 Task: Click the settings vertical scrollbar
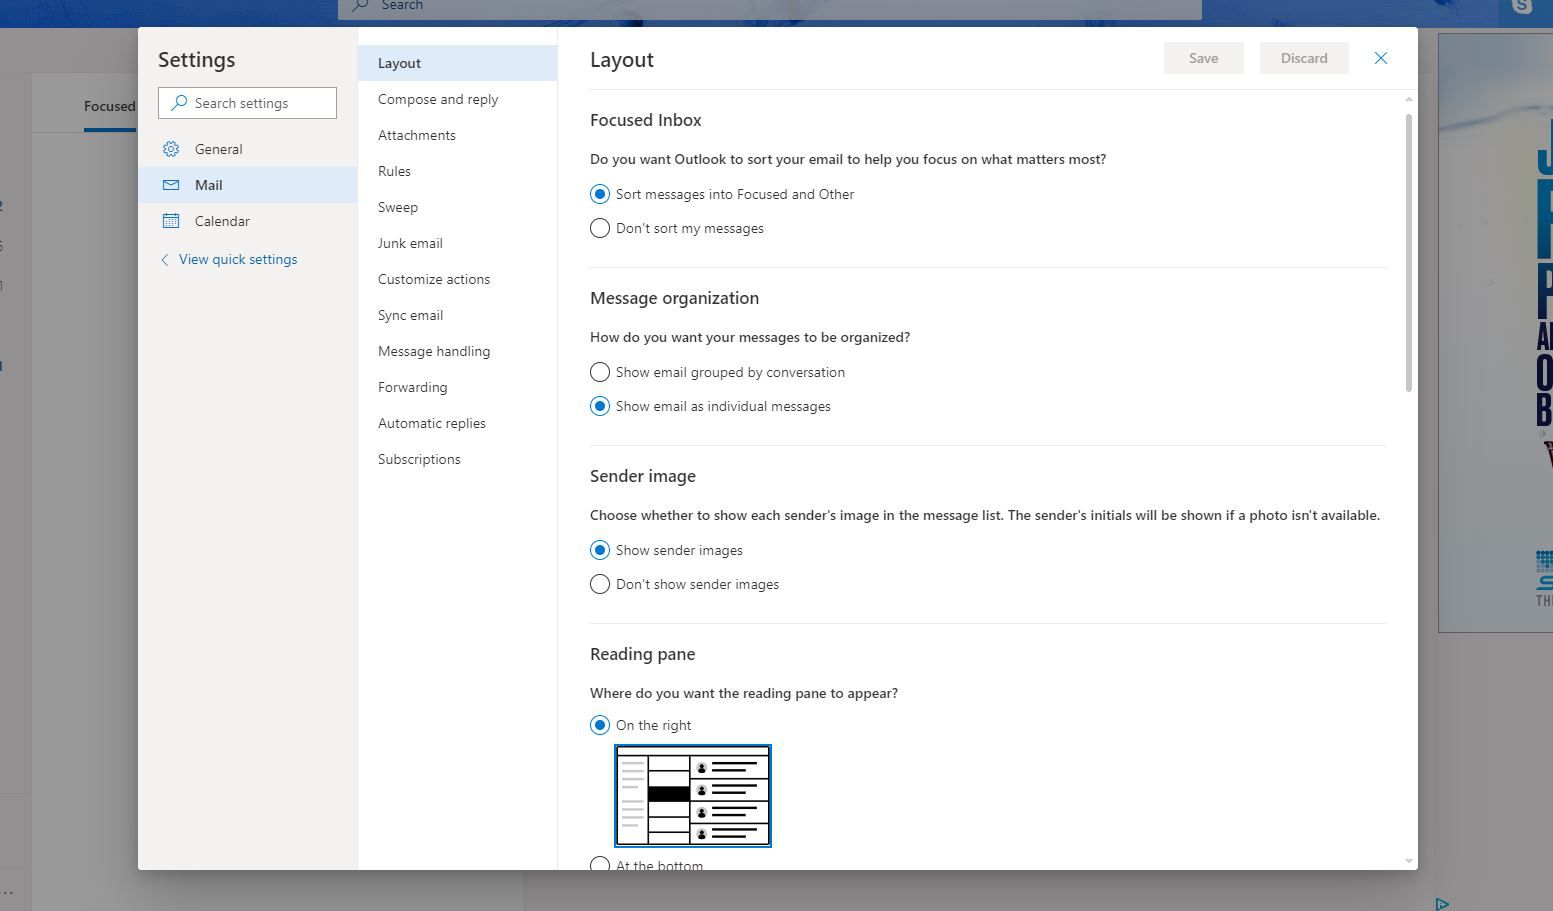click(1409, 253)
